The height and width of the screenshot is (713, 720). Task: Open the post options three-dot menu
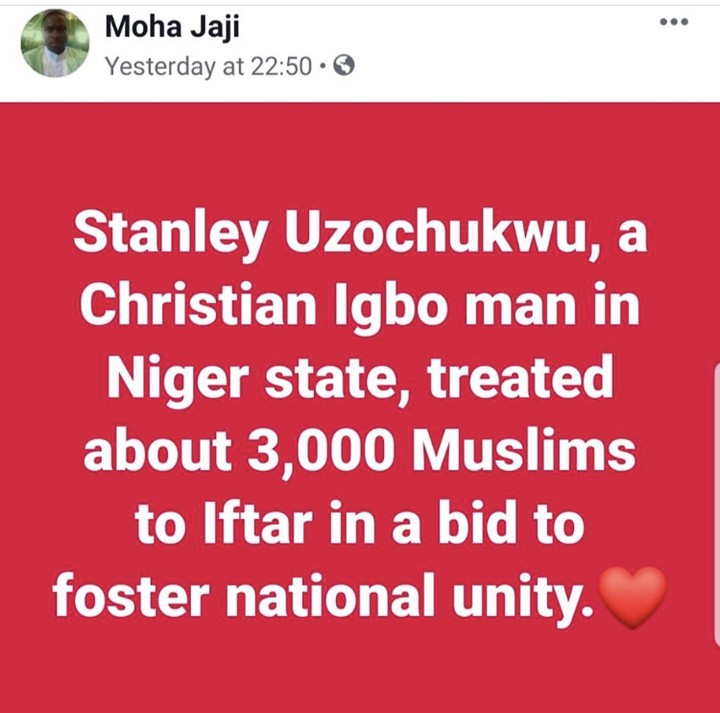pyautogui.click(x=674, y=23)
